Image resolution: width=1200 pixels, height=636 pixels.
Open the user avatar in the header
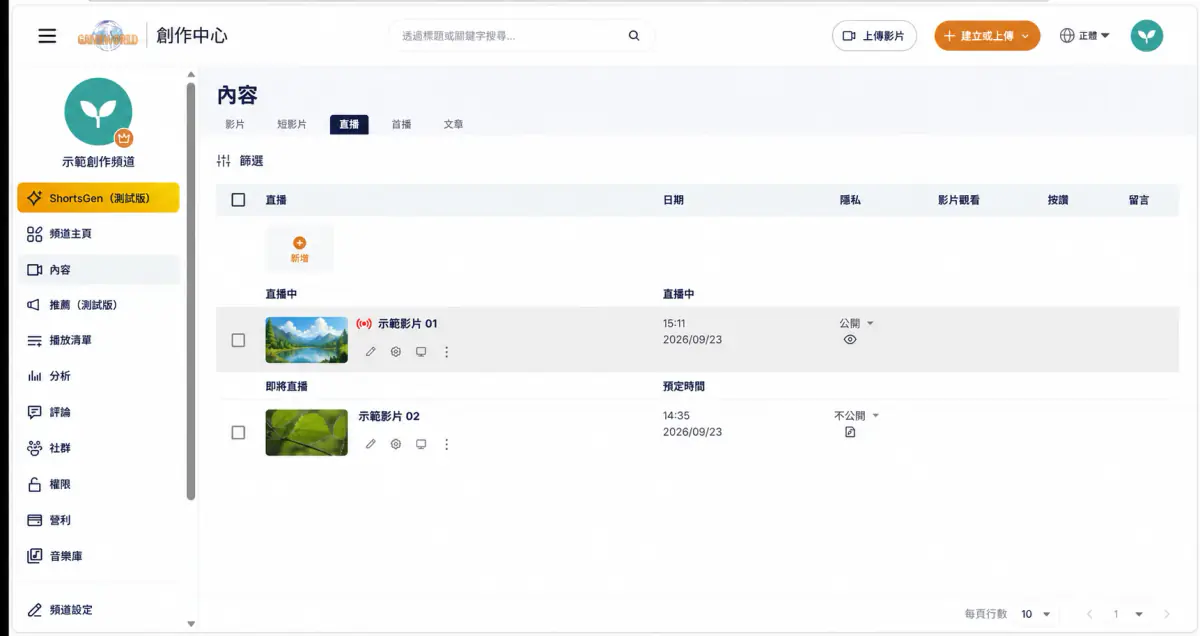click(x=1147, y=36)
